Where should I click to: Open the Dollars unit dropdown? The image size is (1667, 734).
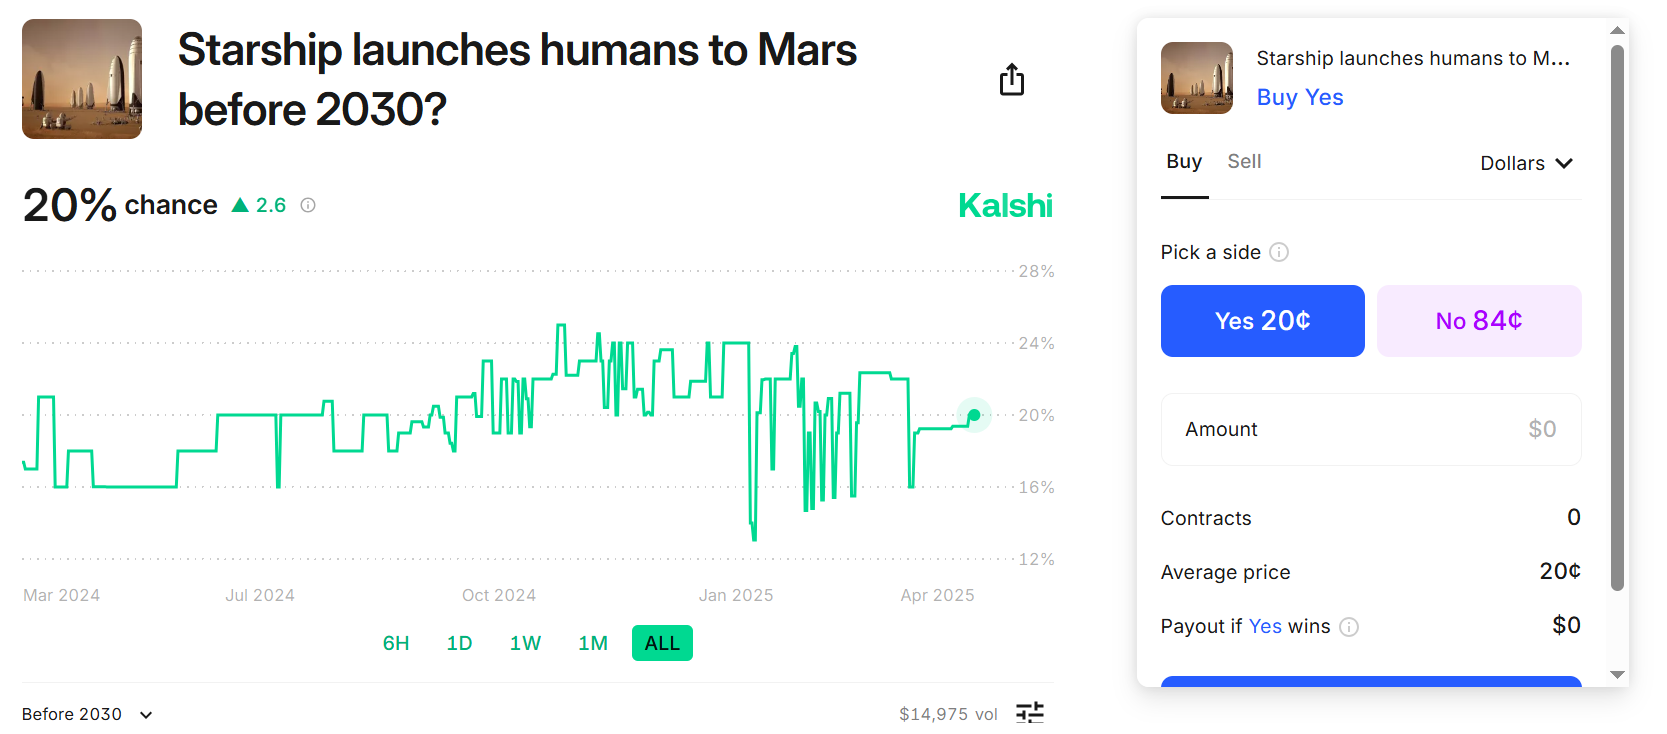1526,163
